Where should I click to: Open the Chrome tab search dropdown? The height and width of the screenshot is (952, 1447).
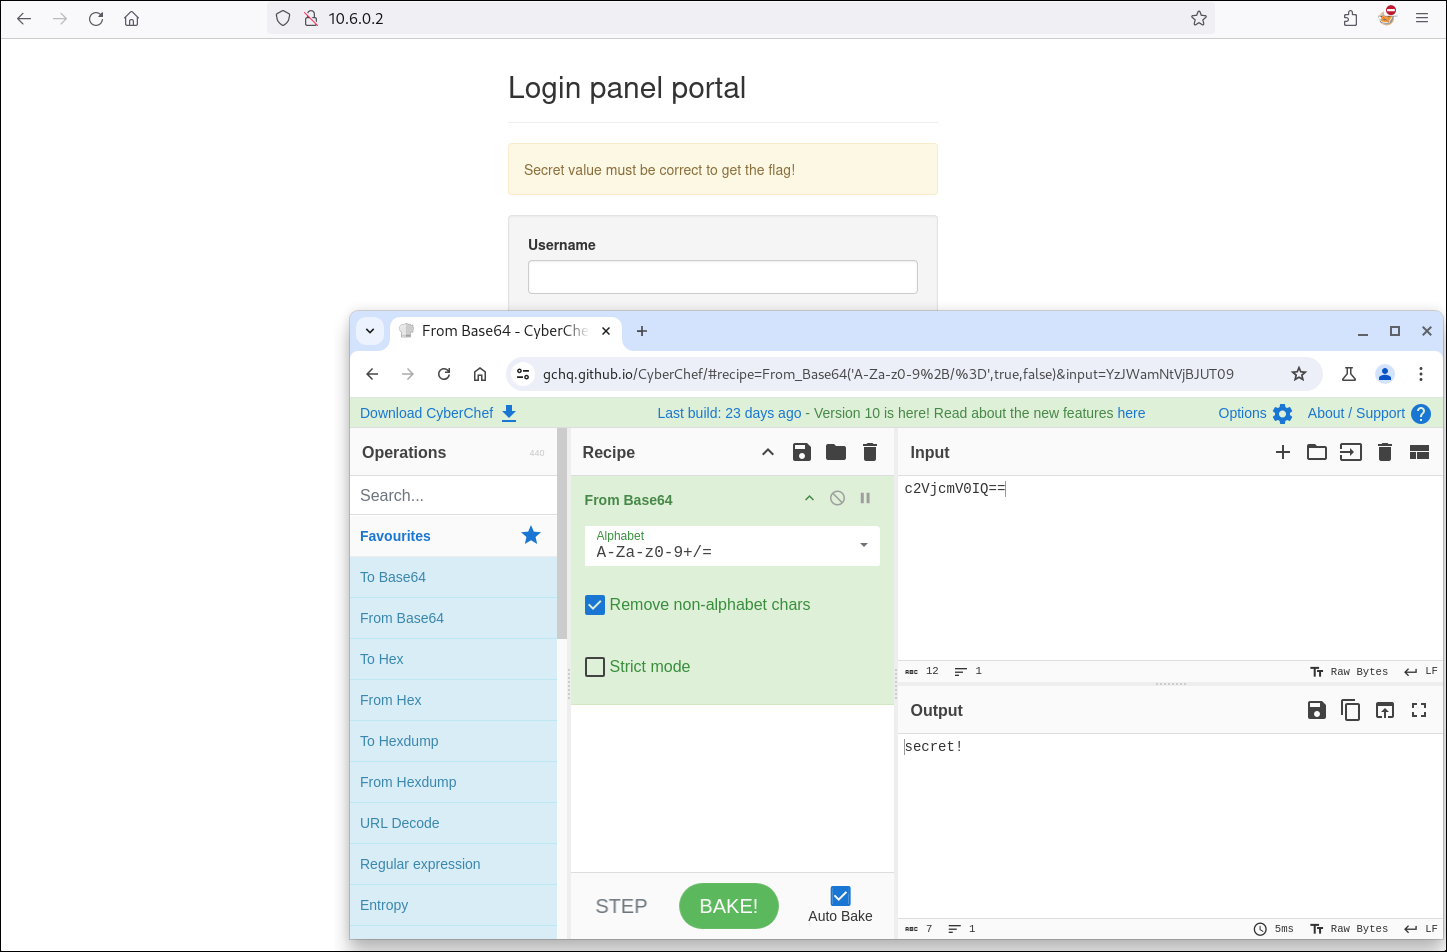coord(370,331)
